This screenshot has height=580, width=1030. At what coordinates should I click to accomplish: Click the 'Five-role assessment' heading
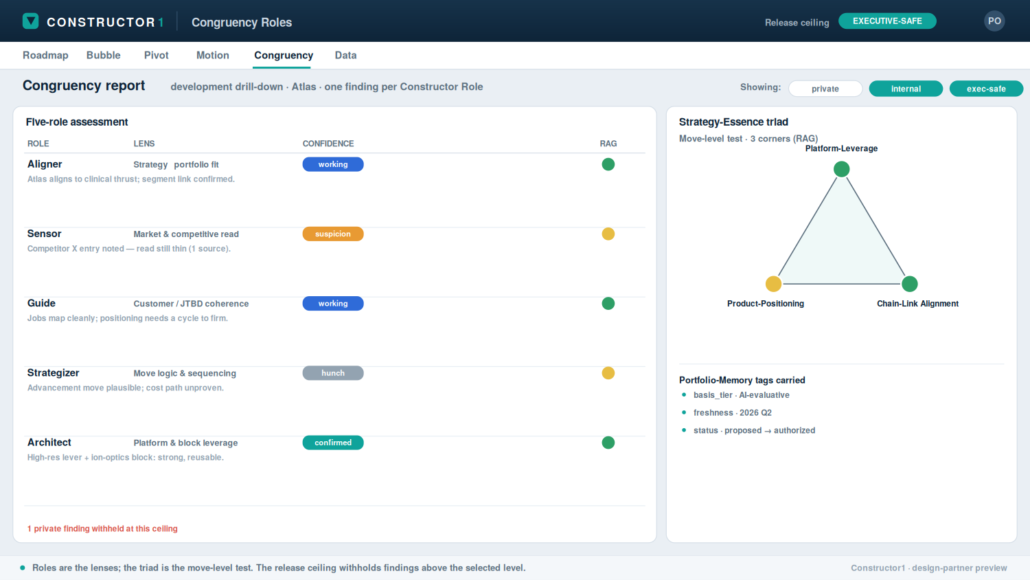(77, 122)
